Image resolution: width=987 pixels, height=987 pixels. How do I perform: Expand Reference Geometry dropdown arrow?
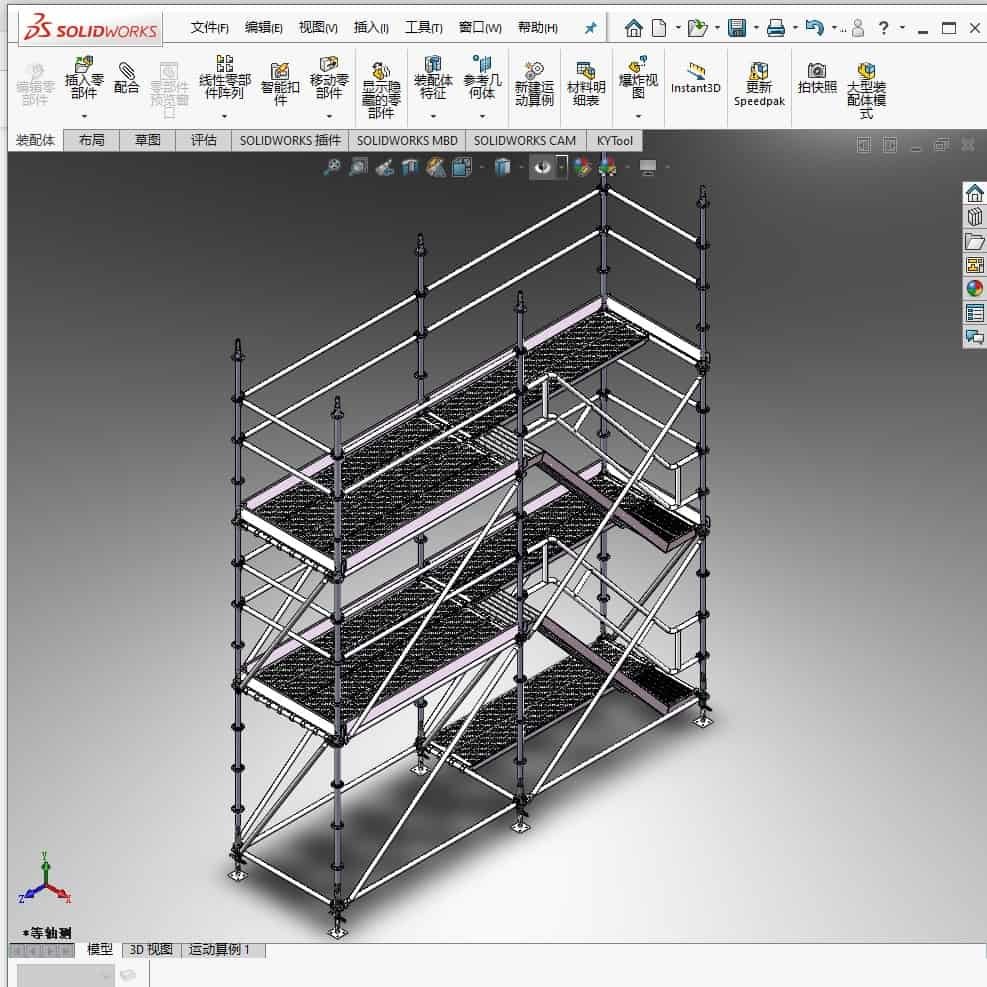pyautogui.click(x=482, y=116)
